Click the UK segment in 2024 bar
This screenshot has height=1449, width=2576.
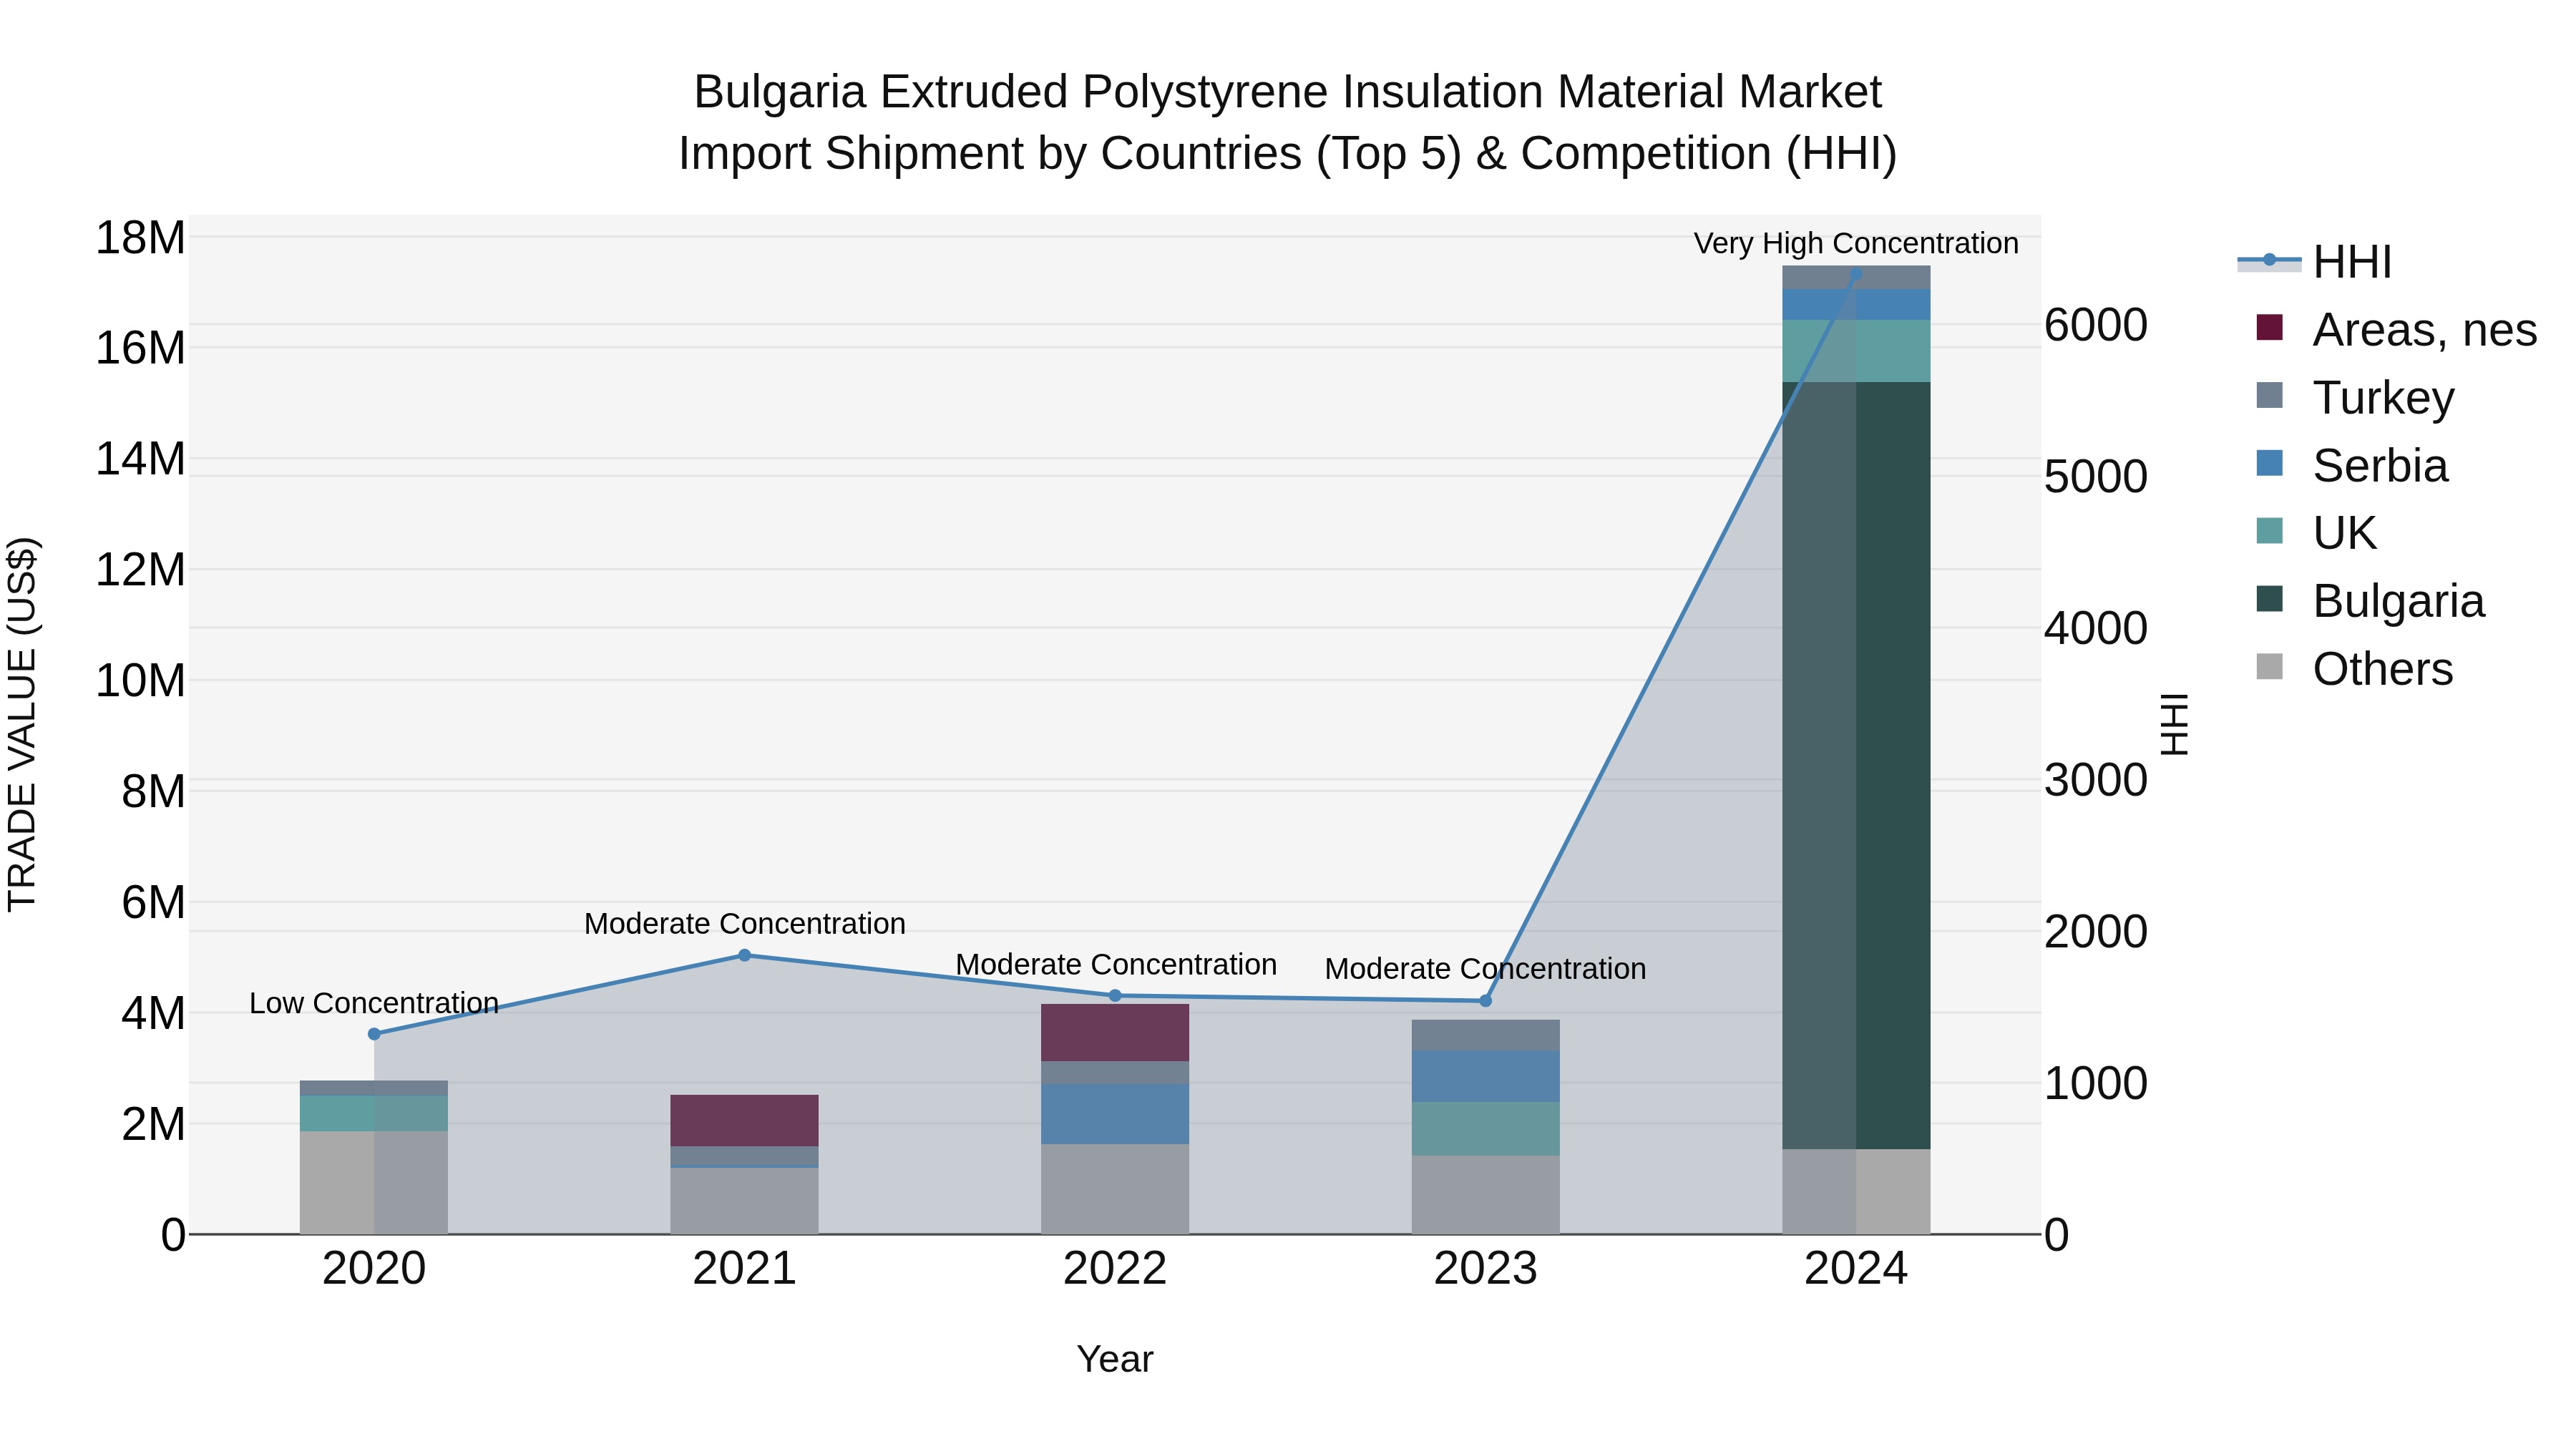[x=1856, y=351]
